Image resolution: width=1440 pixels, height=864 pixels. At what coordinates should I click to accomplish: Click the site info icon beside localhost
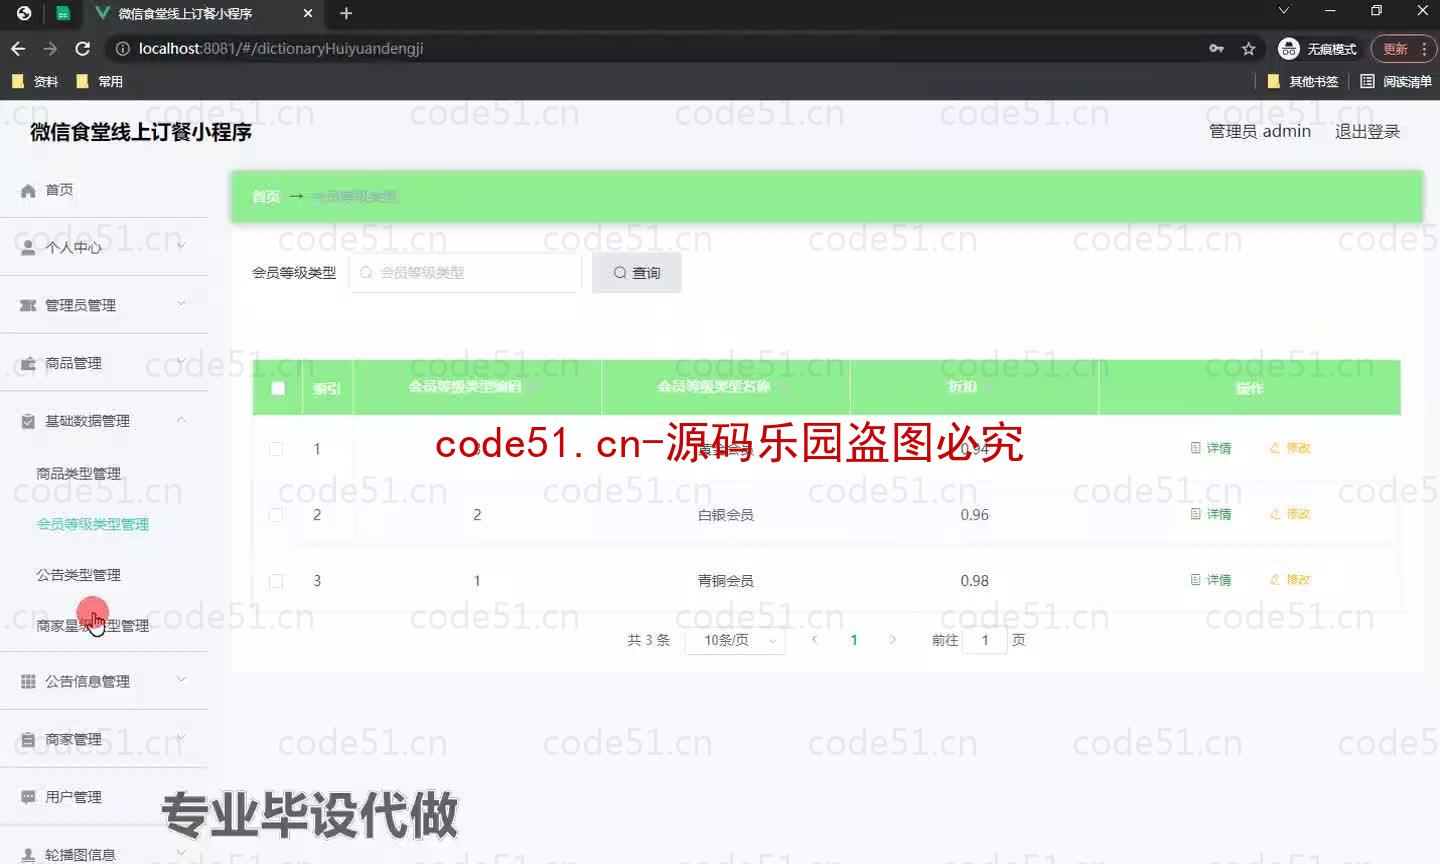(x=122, y=48)
